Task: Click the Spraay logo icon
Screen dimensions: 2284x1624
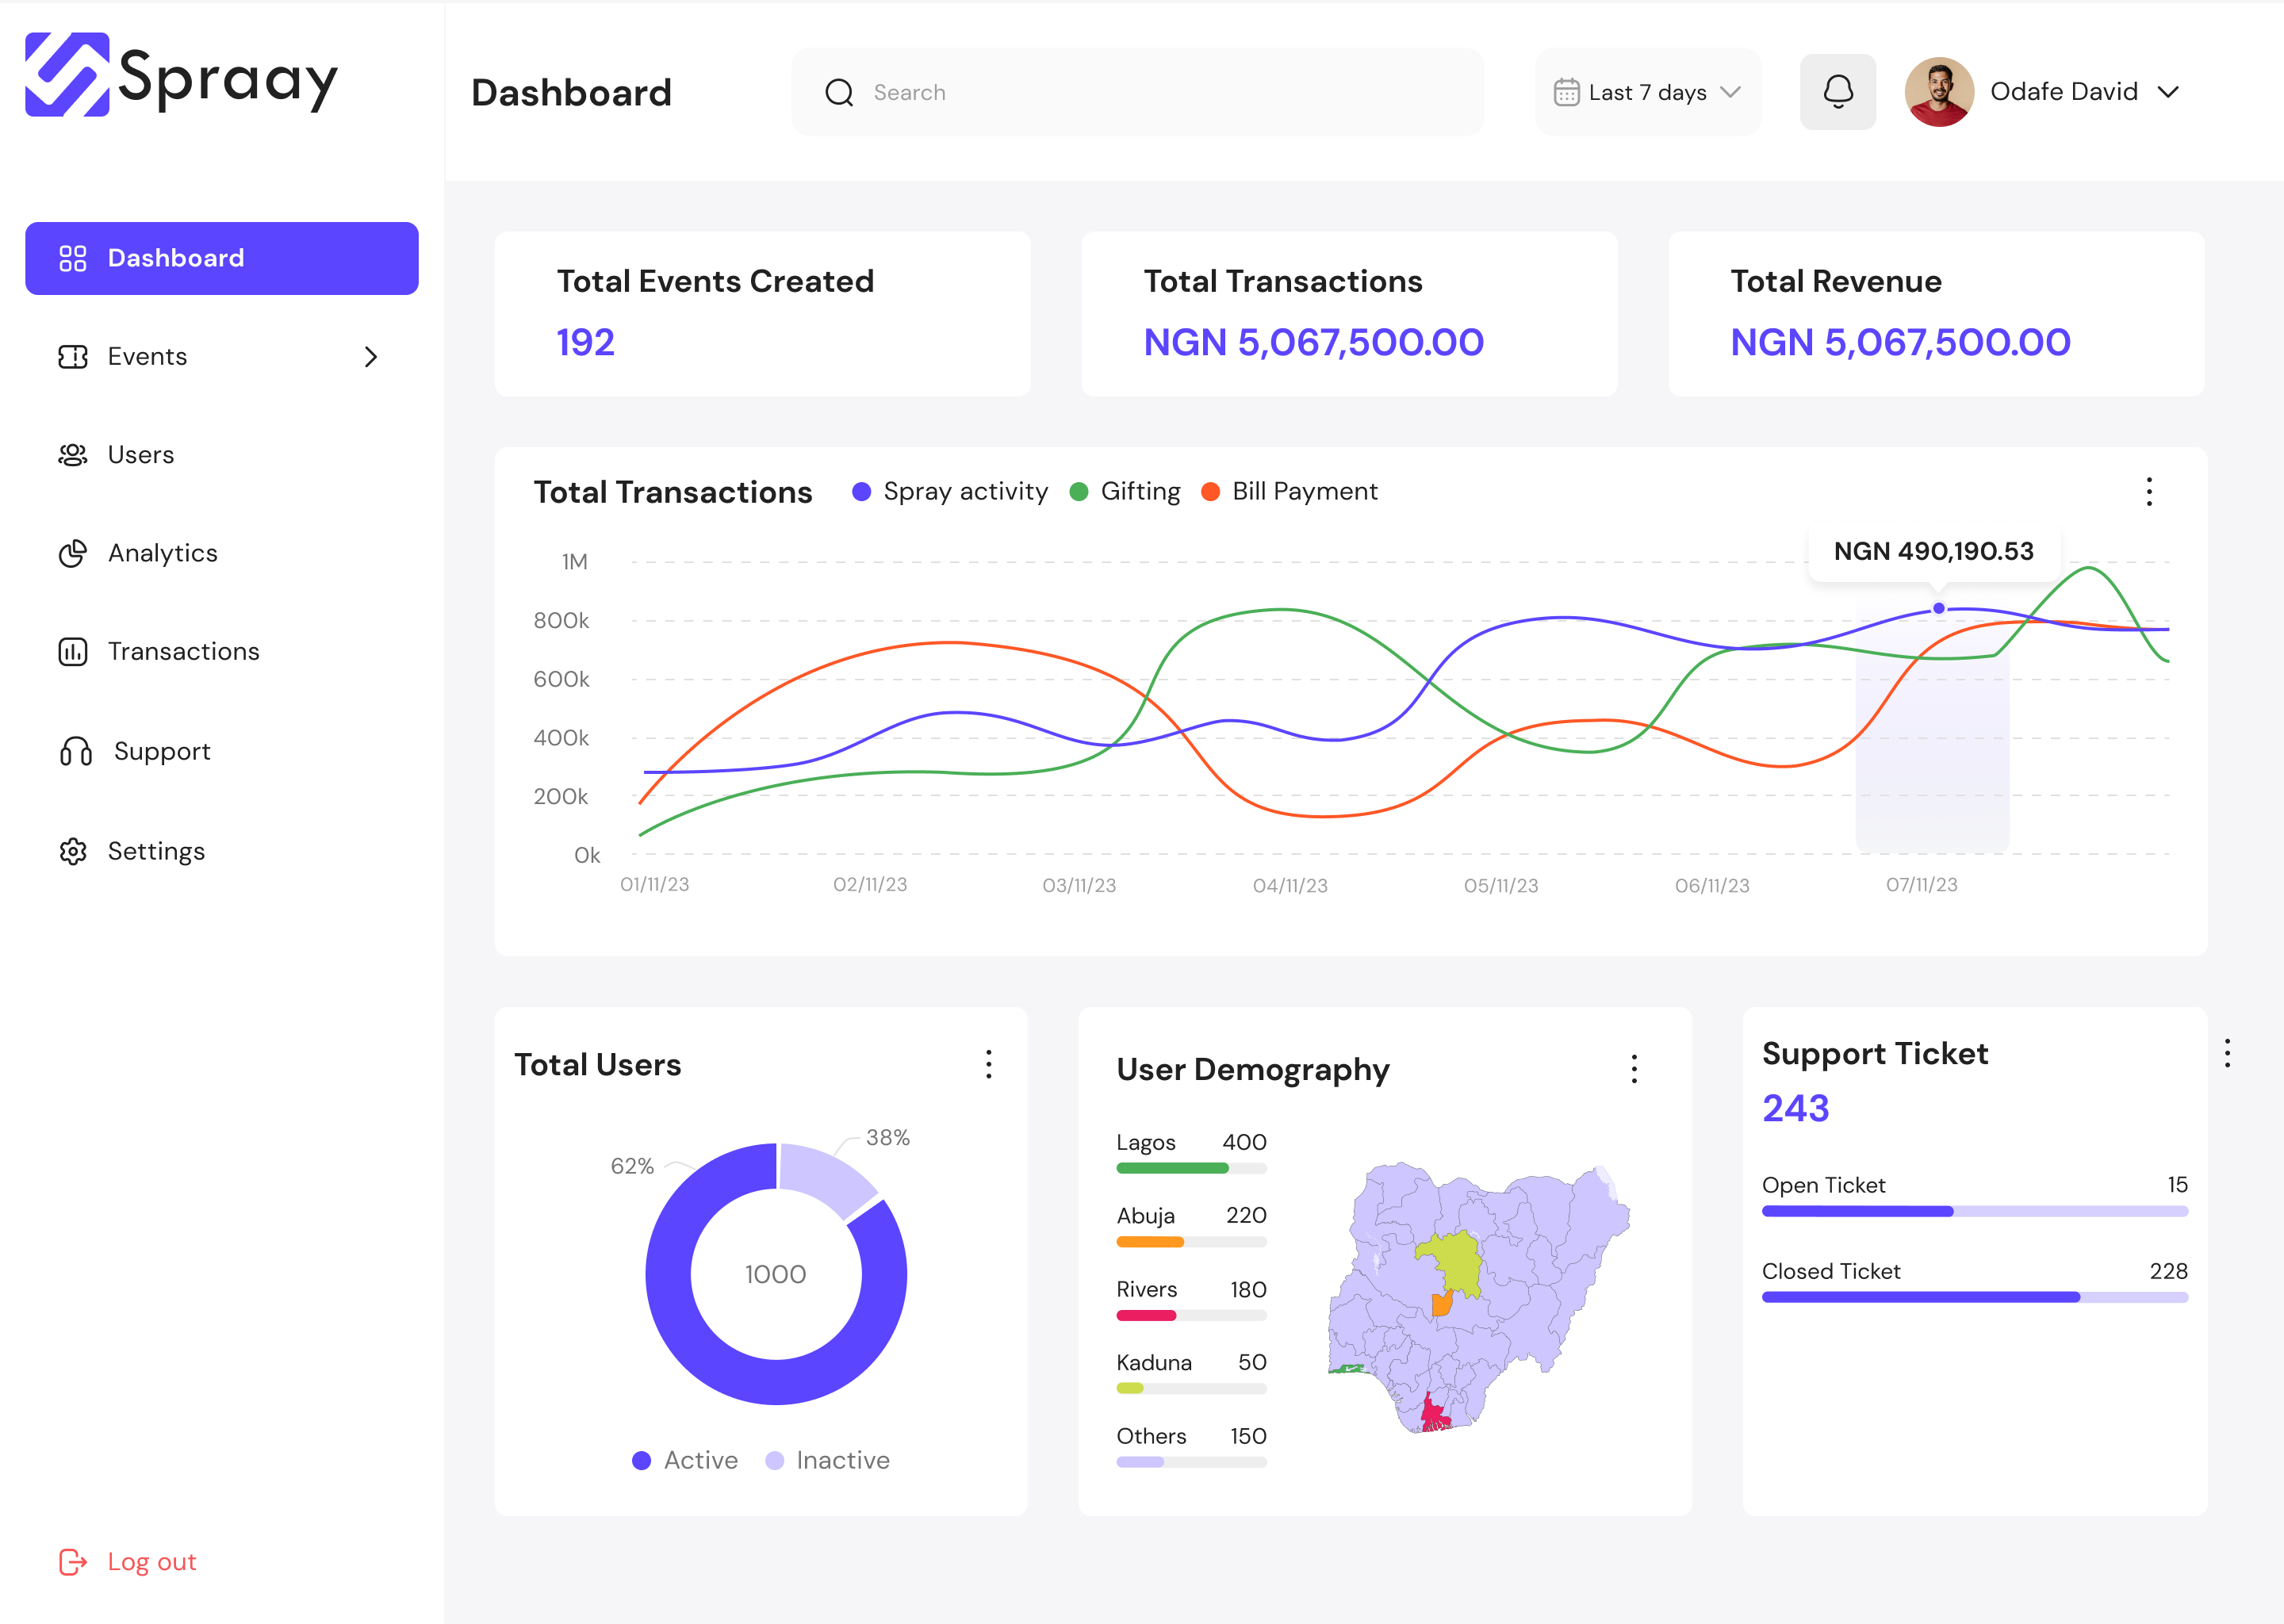Action: coord(67,75)
